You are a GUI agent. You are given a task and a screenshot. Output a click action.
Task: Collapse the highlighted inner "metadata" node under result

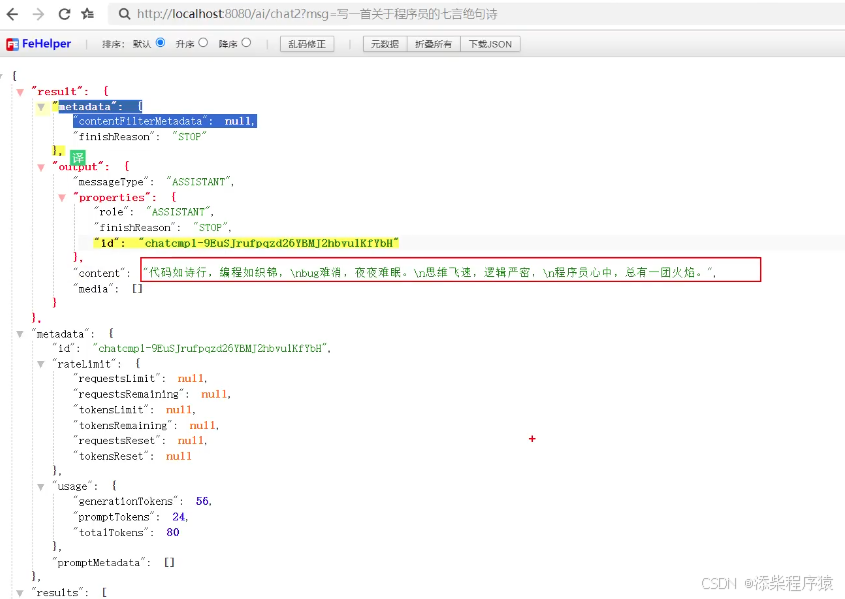[41, 107]
